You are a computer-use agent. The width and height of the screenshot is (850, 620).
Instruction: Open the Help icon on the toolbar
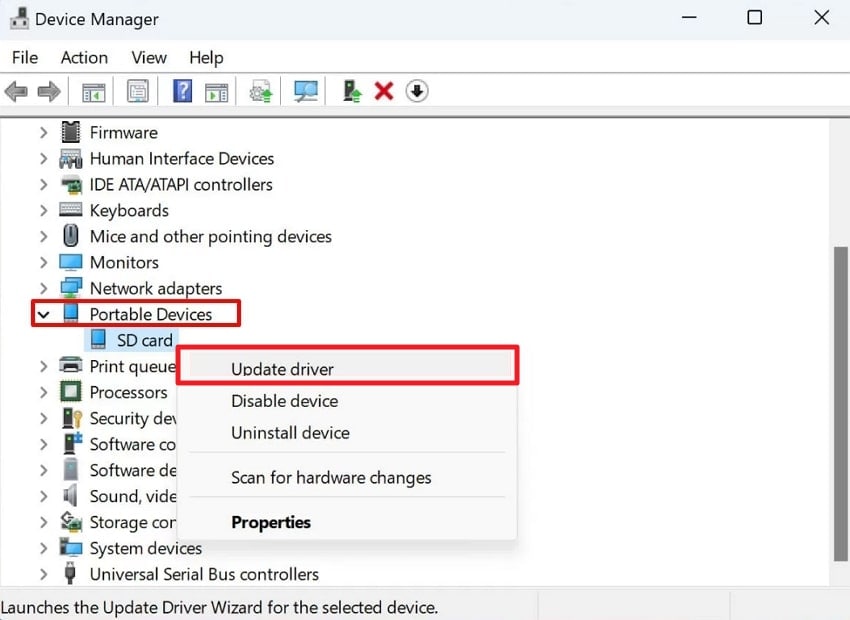(x=182, y=91)
